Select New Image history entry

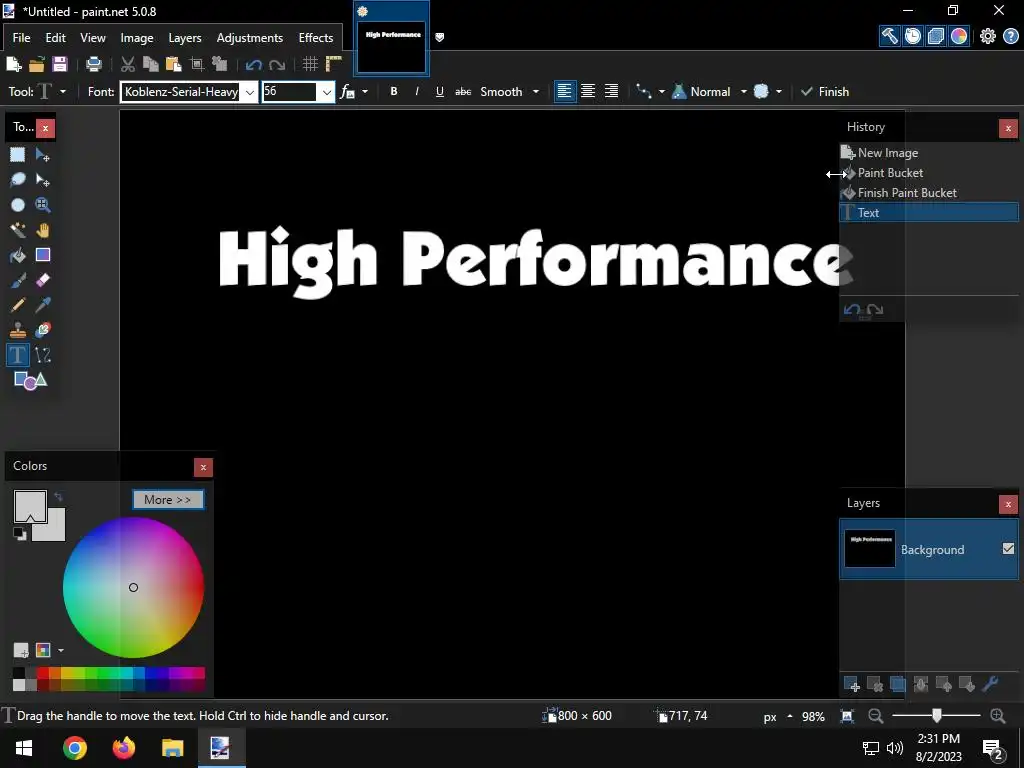pyautogui.click(x=929, y=153)
